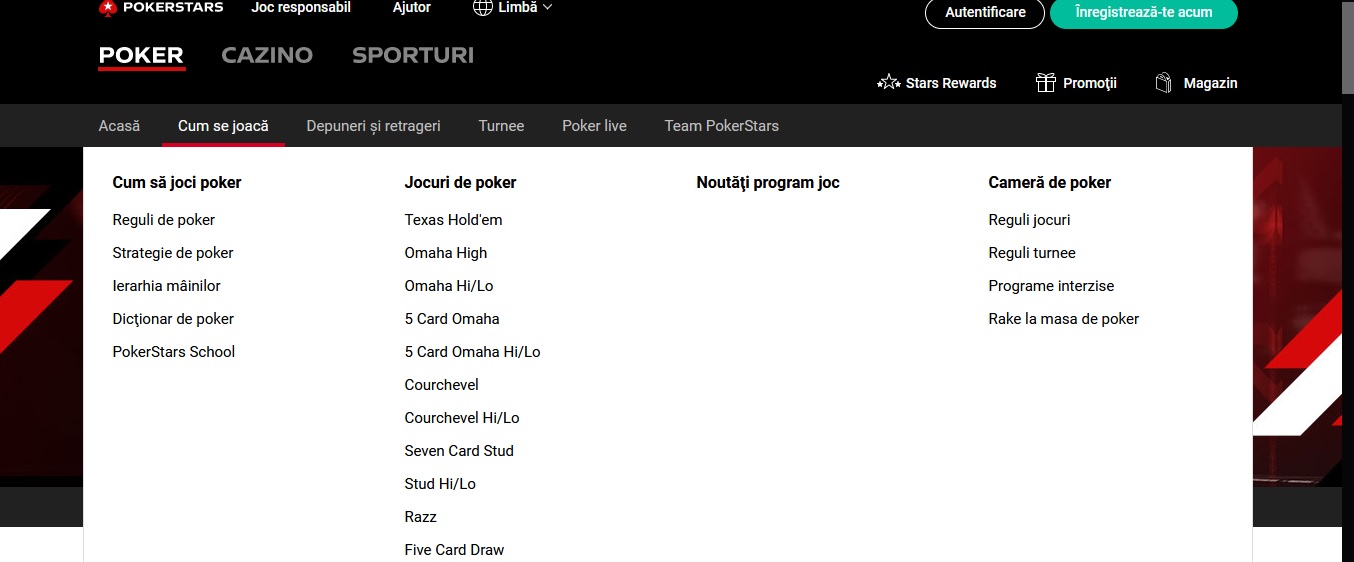Viewport: 1354px width, 562px height.
Task: Open the Joc responsabil link
Action: click(301, 8)
